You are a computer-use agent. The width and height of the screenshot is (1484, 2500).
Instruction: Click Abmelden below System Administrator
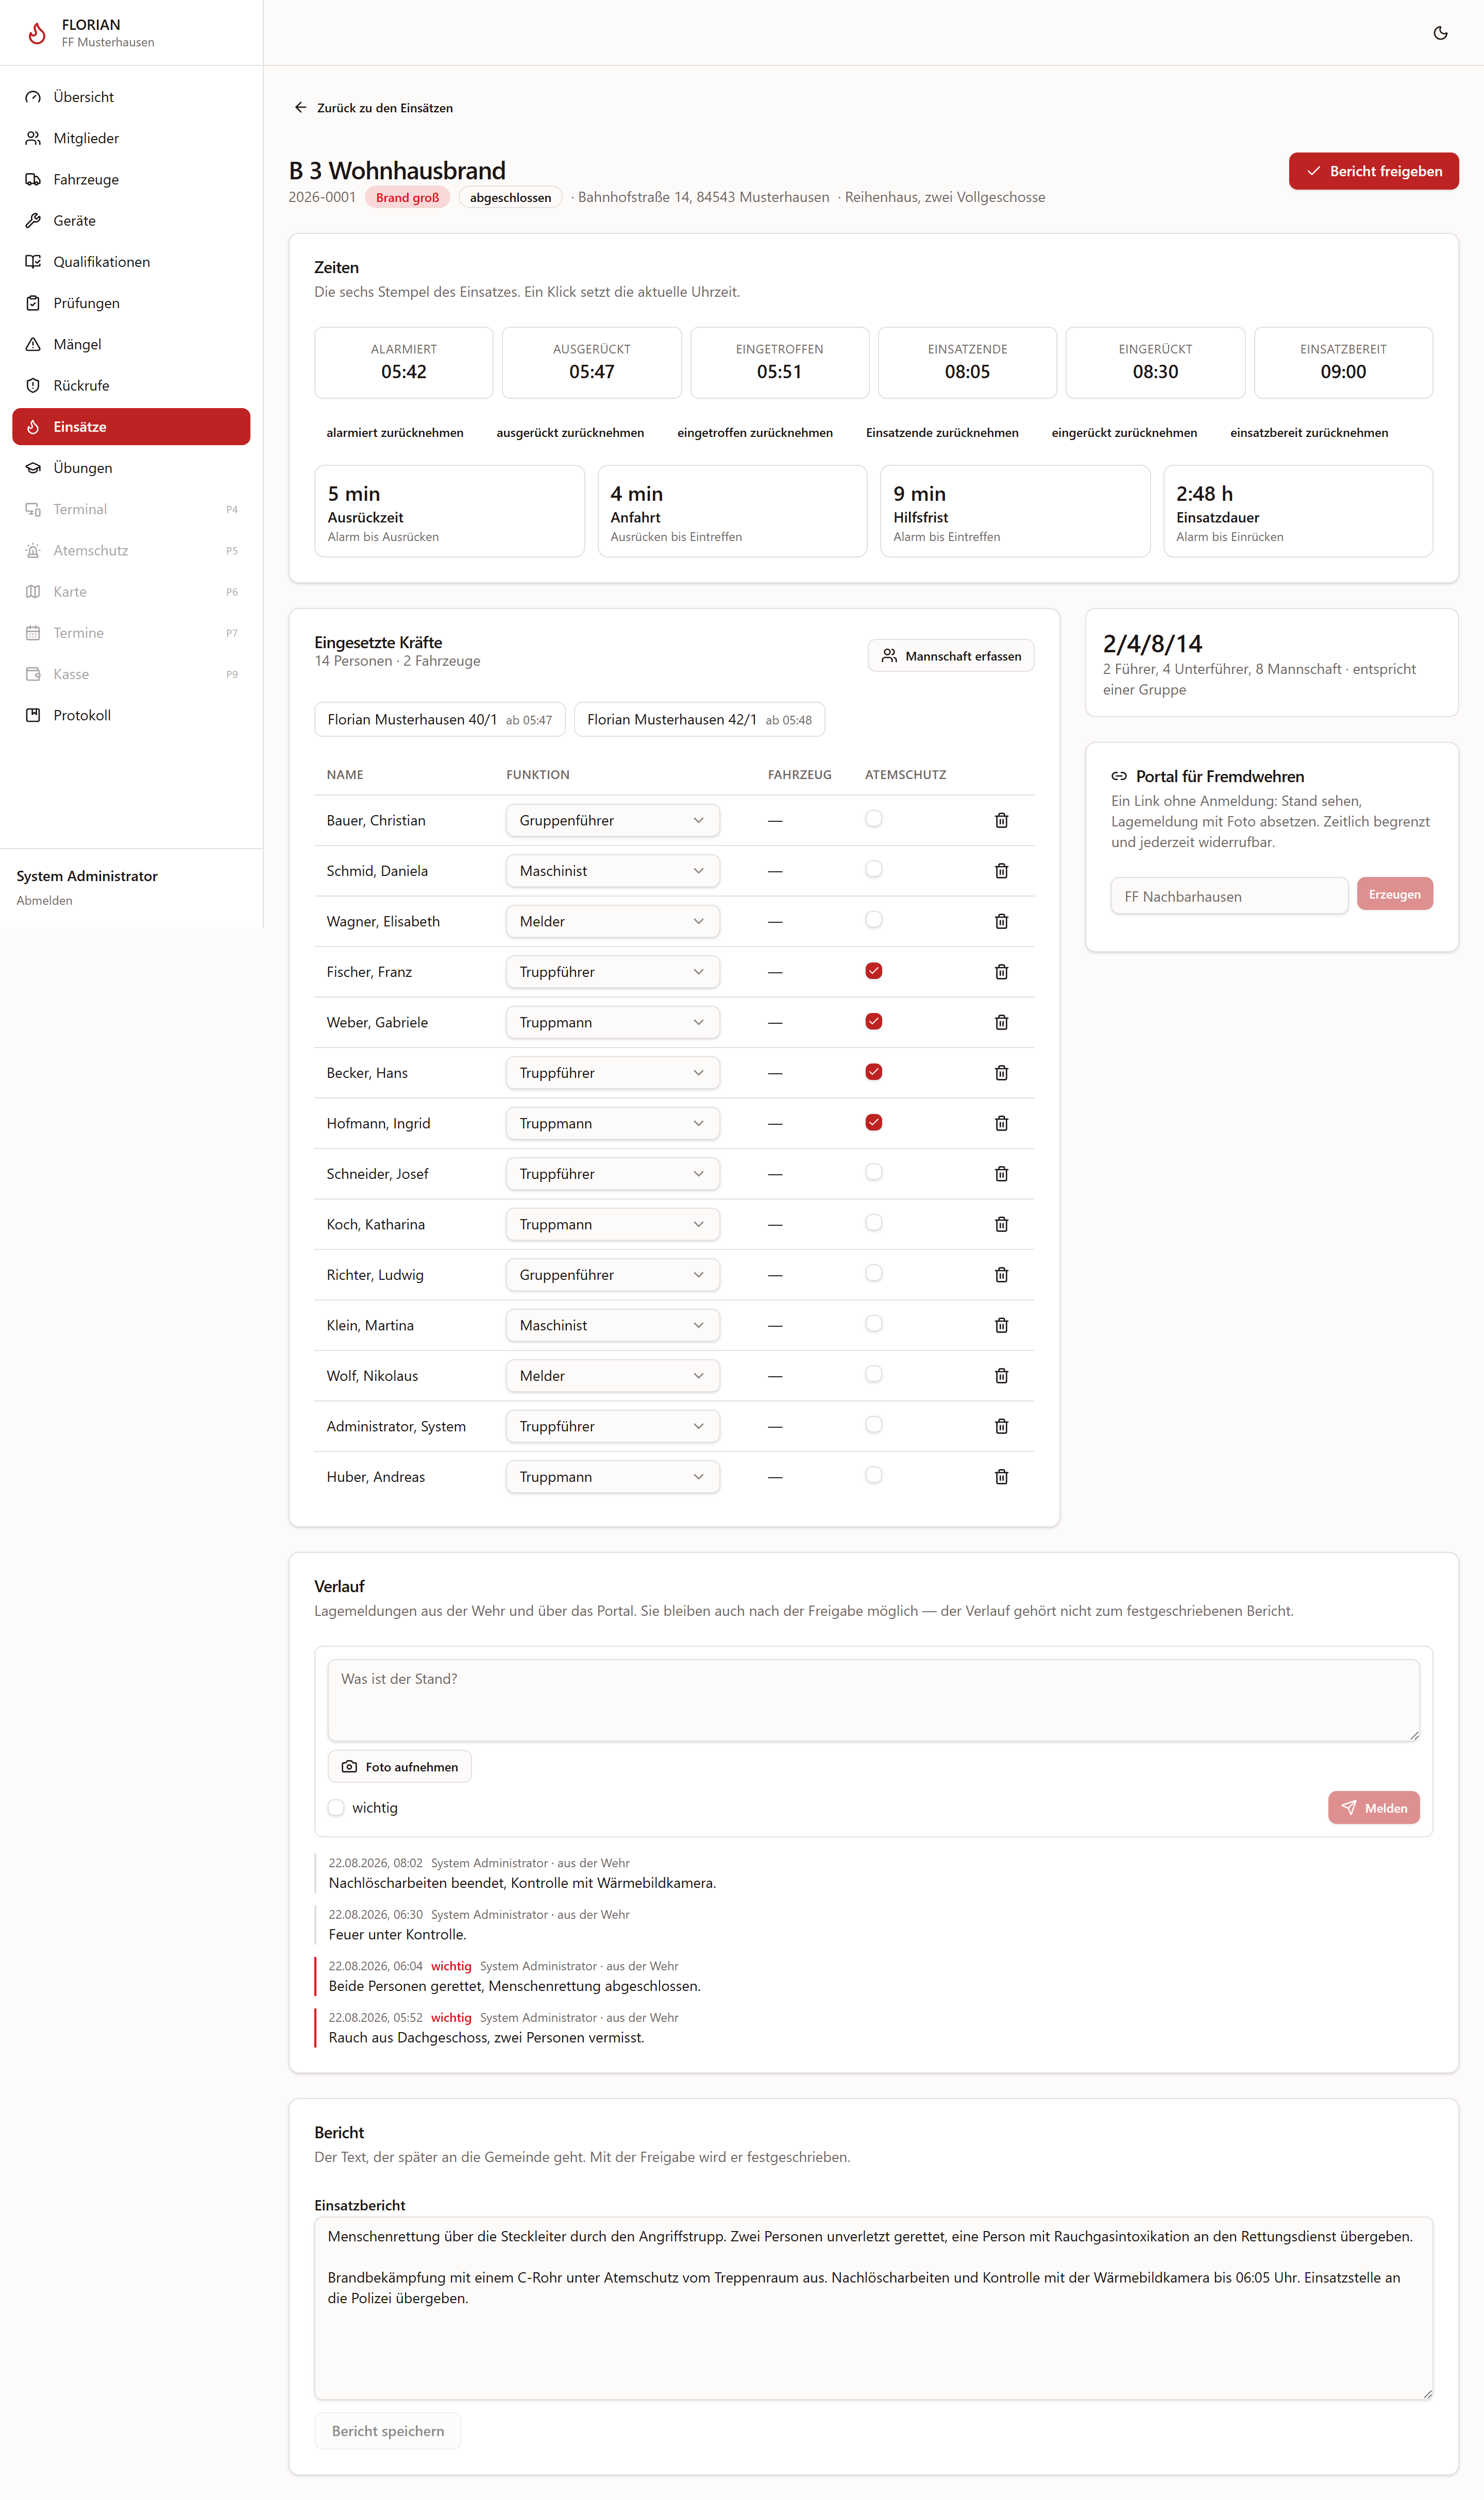[x=44, y=900]
